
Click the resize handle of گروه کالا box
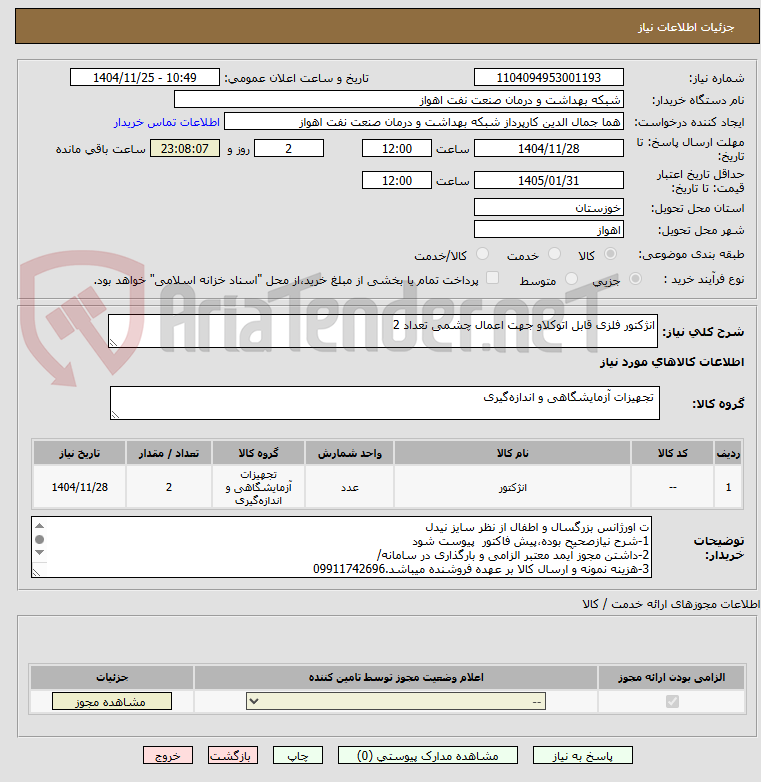point(116,414)
